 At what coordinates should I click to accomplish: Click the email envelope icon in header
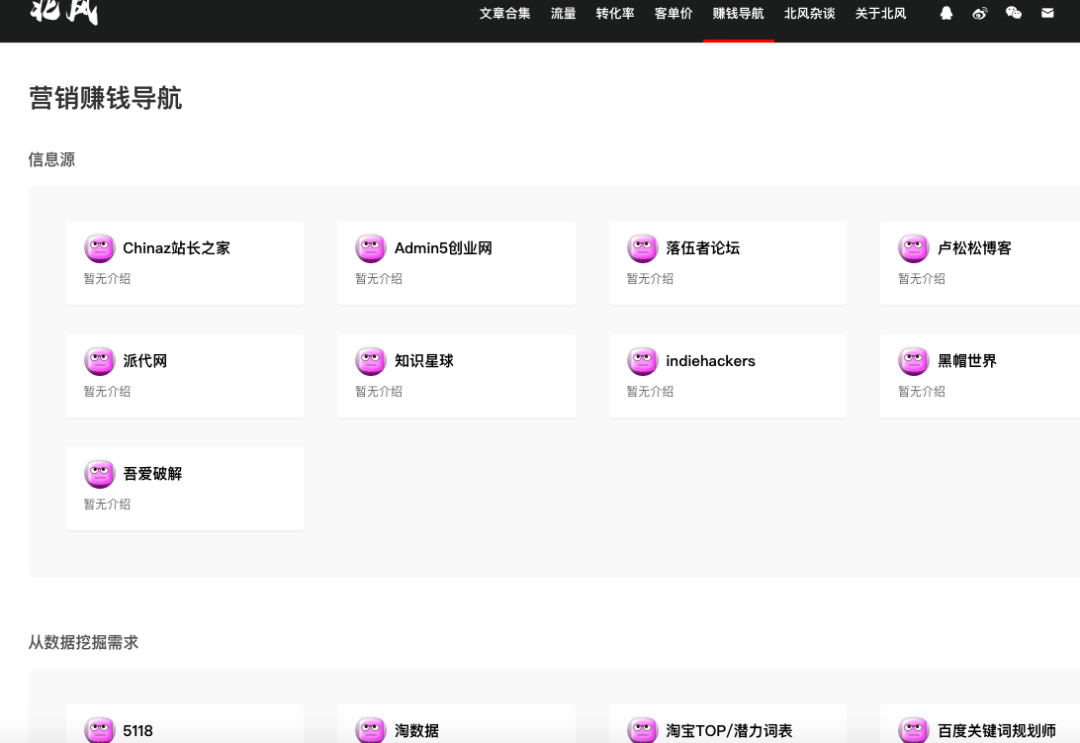(1047, 13)
